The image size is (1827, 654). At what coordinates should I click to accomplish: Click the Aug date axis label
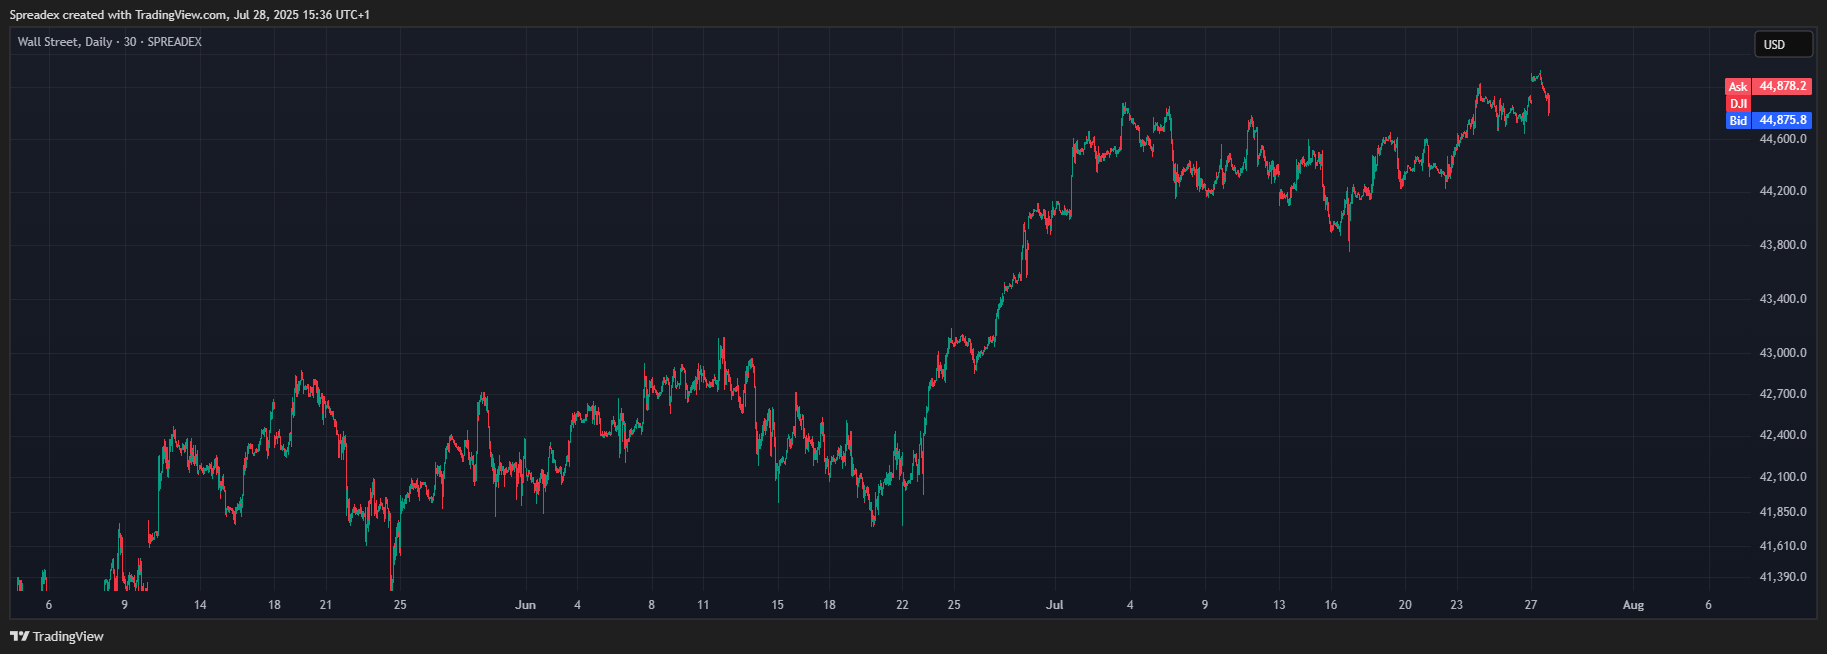click(x=1633, y=605)
